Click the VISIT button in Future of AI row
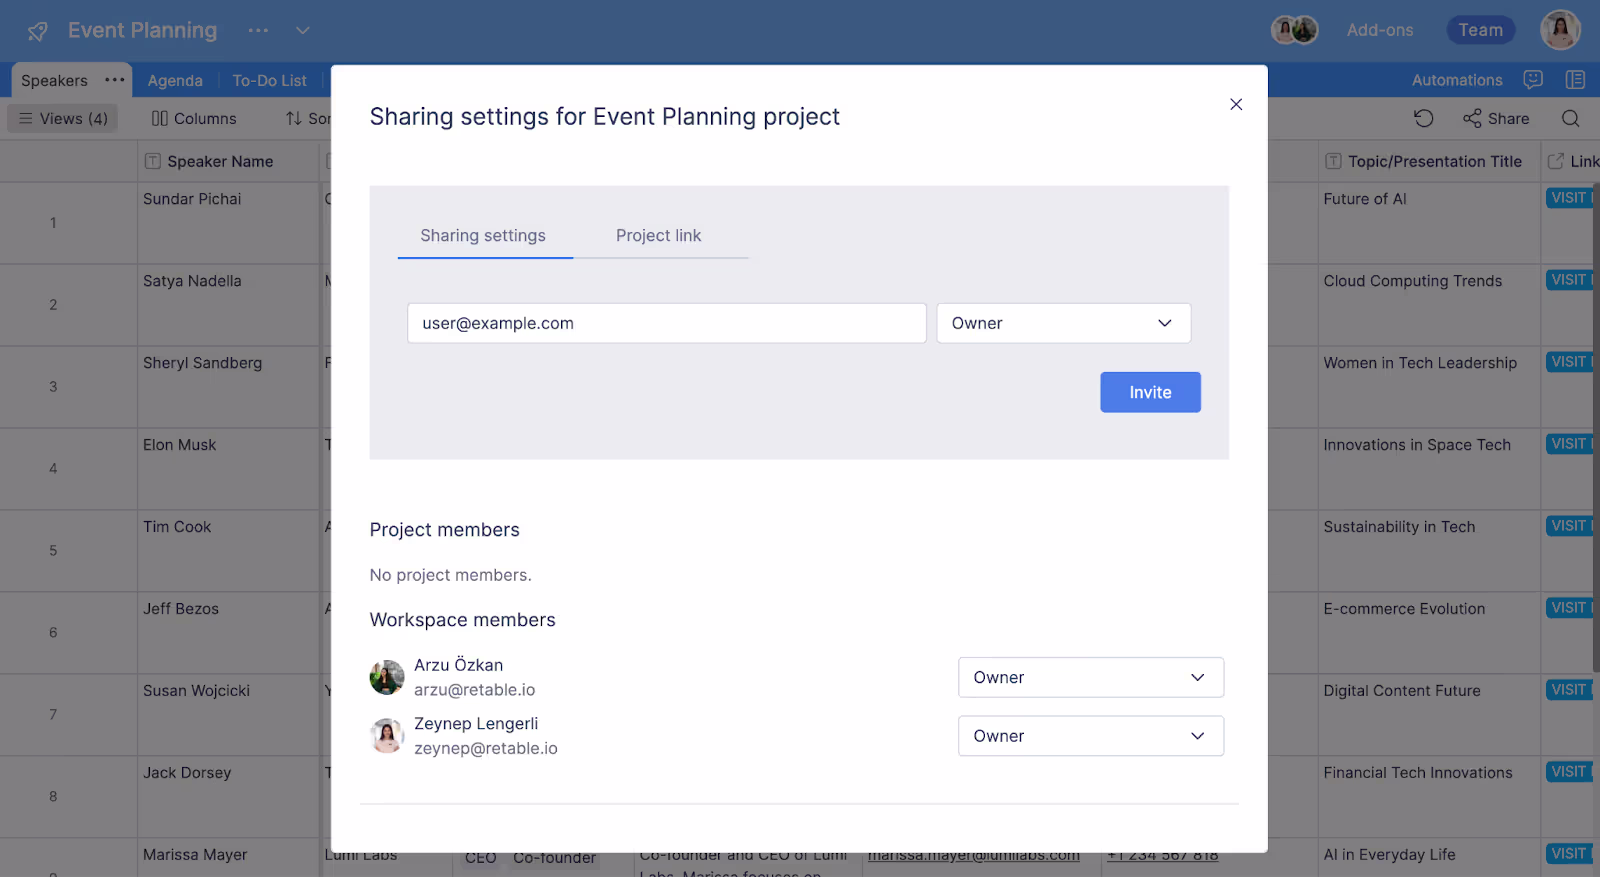The image size is (1600, 877). point(1569,198)
